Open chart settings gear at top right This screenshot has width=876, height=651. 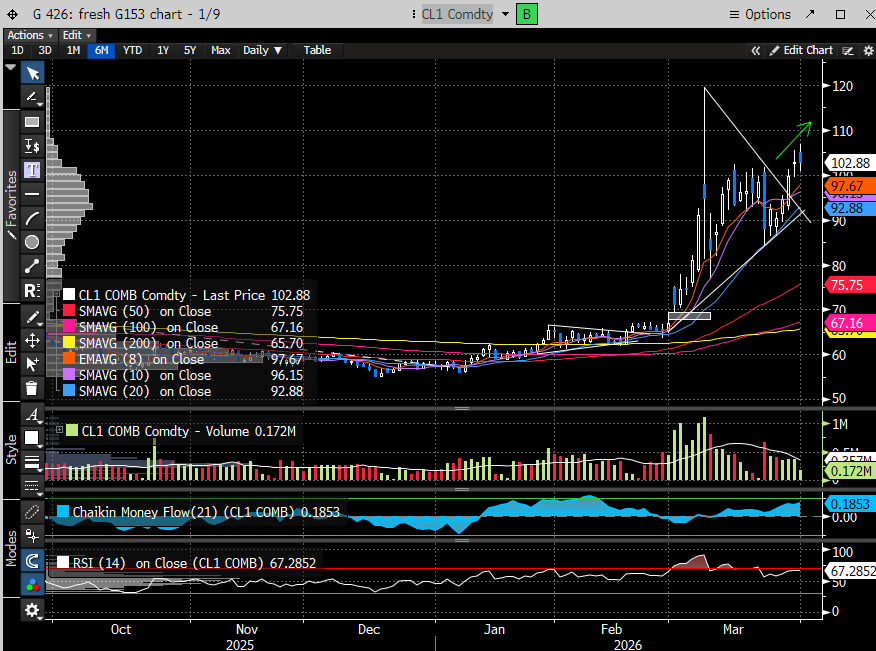point(868,51)
